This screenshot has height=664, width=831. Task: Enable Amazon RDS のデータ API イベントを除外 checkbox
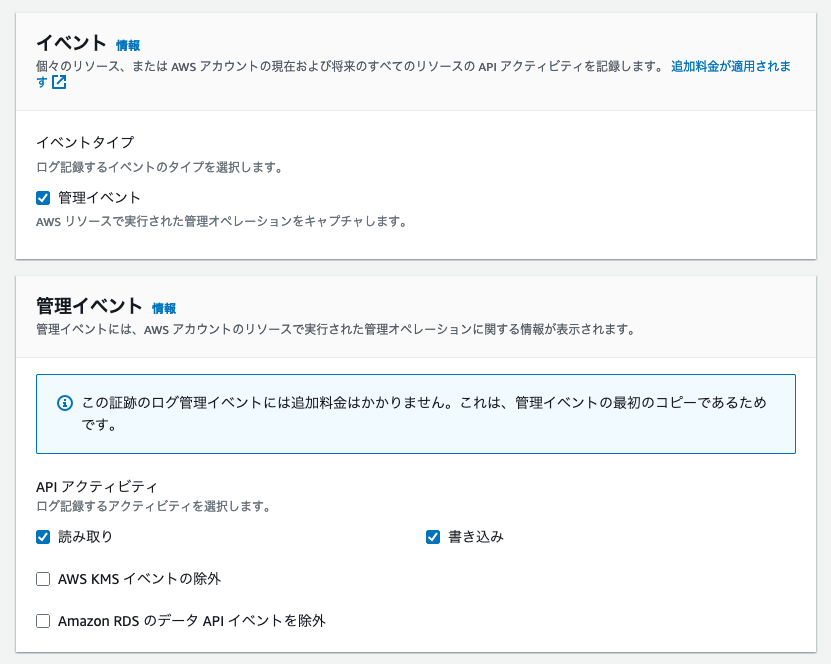tap(43, 621)
